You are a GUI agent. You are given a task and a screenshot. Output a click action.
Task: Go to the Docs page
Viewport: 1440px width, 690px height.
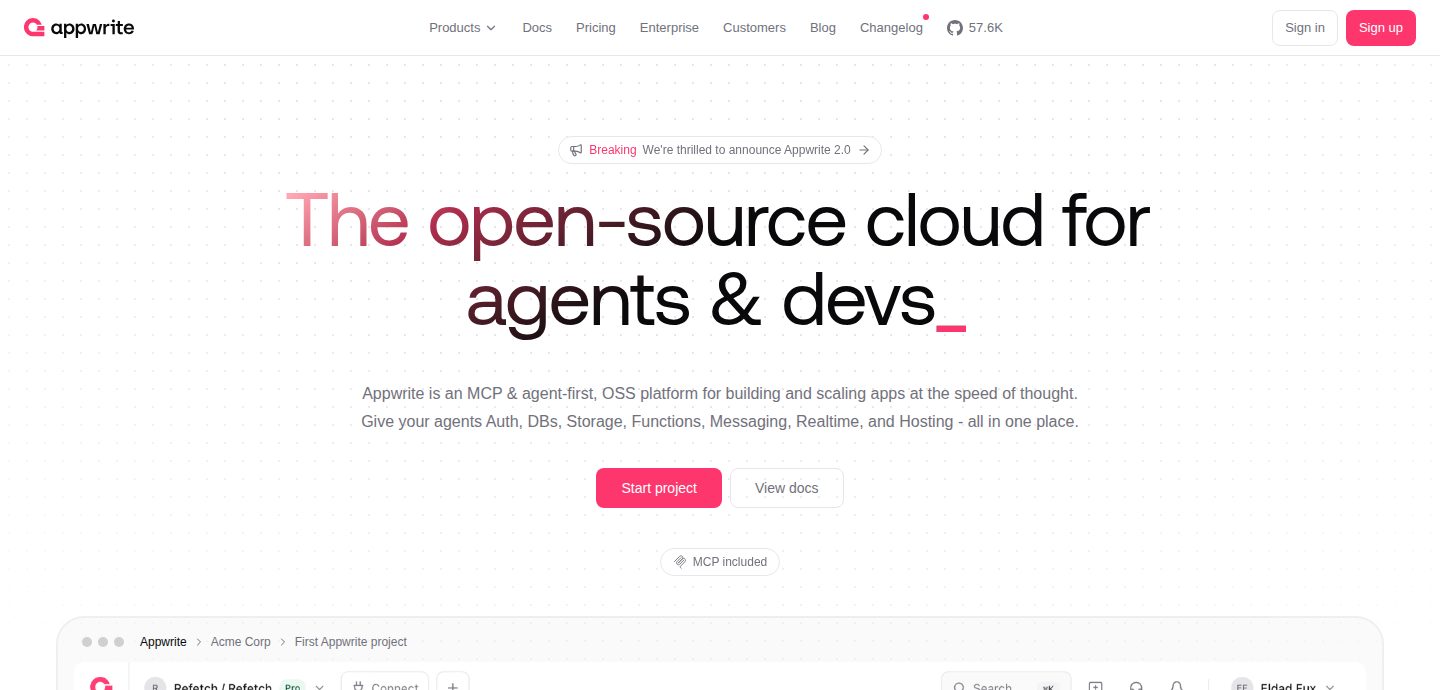click(537, 28)
